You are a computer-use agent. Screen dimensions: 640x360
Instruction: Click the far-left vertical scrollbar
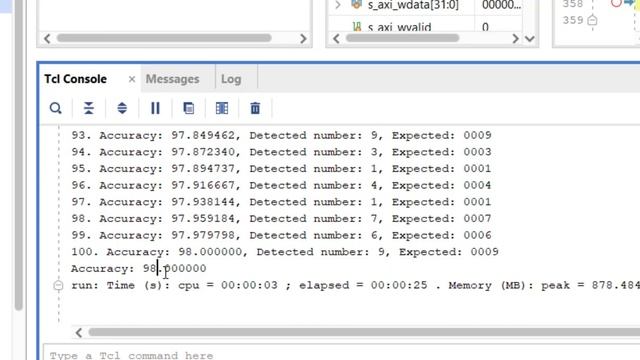pyautogui.click(x=19, y=155)
